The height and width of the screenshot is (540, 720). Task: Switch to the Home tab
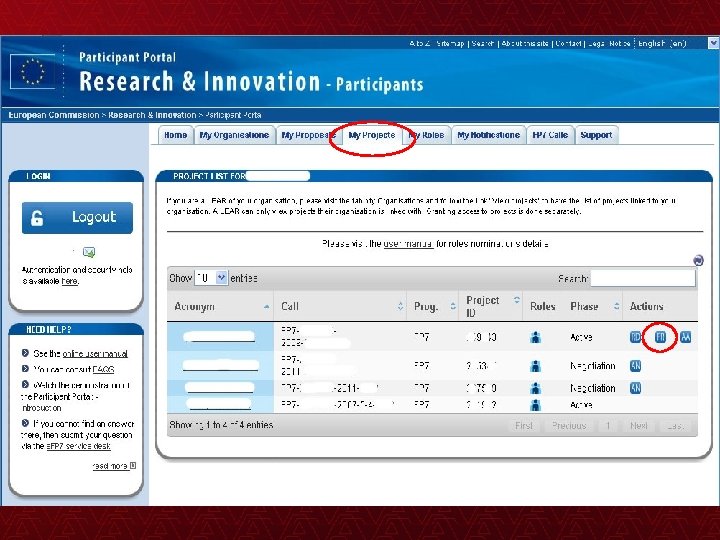pyautogui.click(x=175, y=135)
